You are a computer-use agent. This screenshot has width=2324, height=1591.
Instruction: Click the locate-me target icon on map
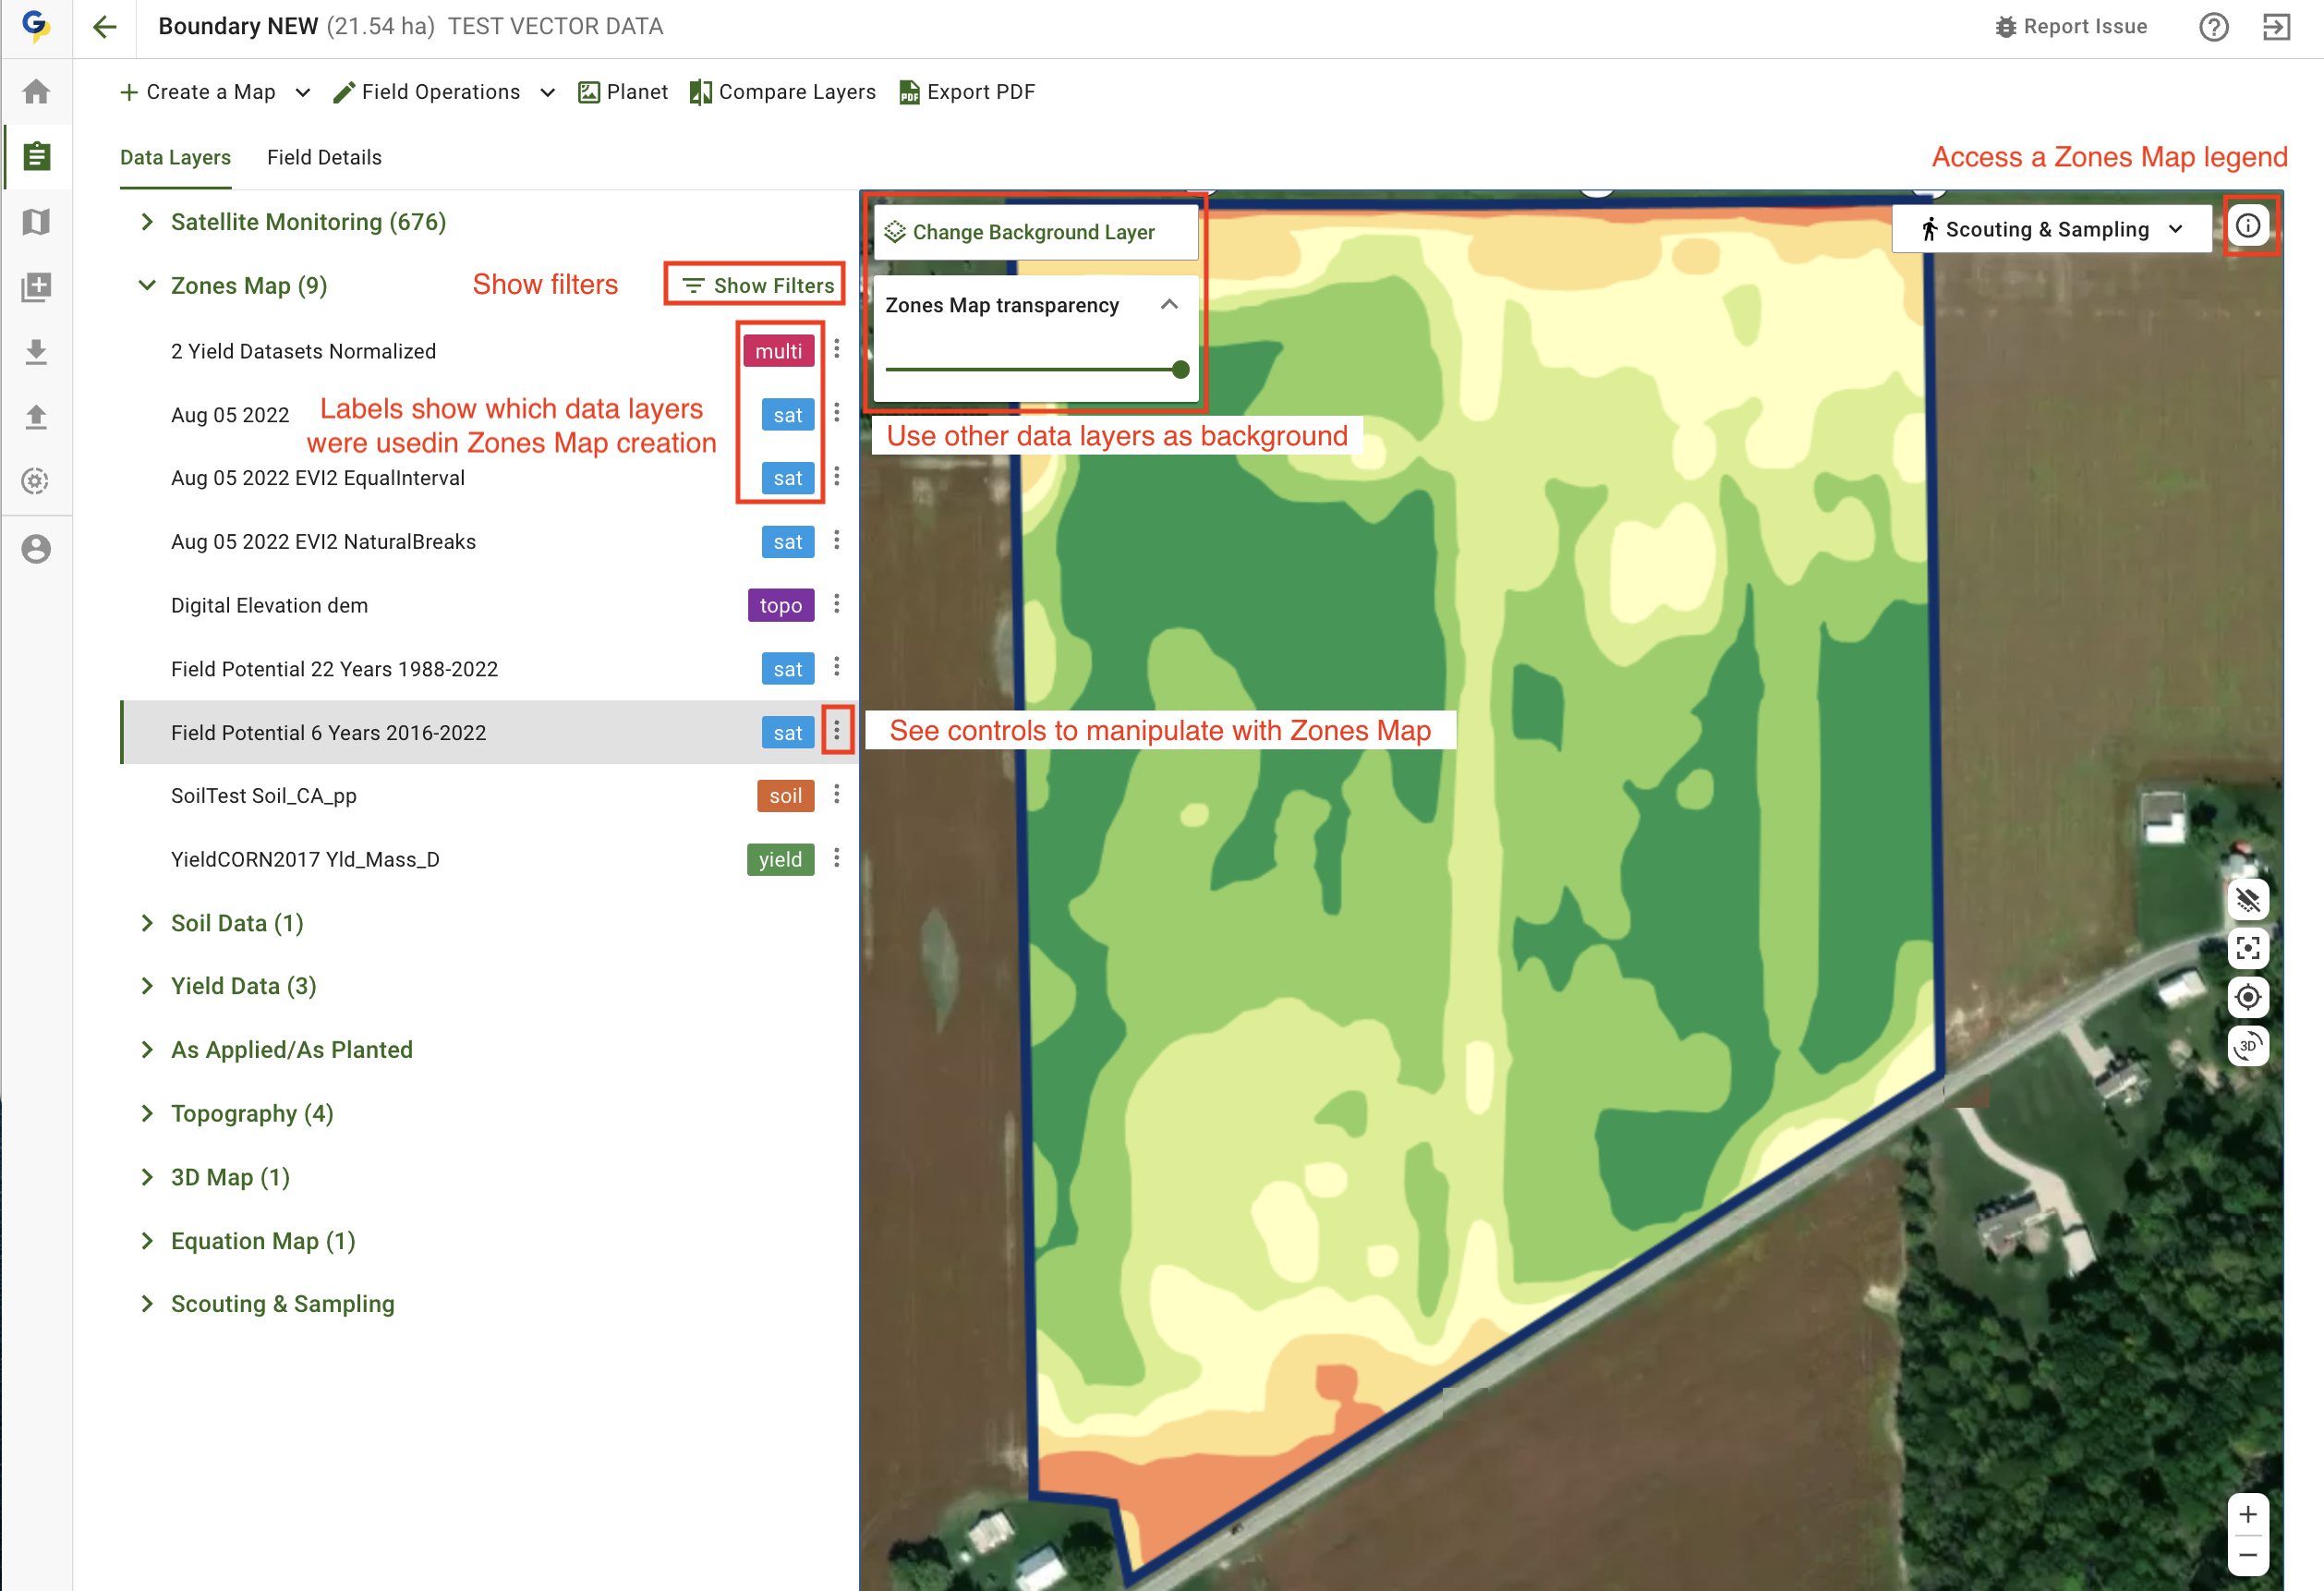[x=2247, y=997]
